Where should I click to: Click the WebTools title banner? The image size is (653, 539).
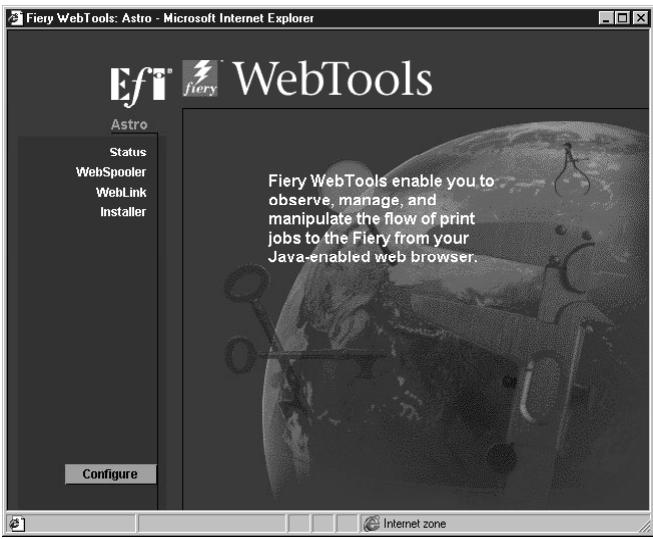pyautogui.click(x=332, y=78)
